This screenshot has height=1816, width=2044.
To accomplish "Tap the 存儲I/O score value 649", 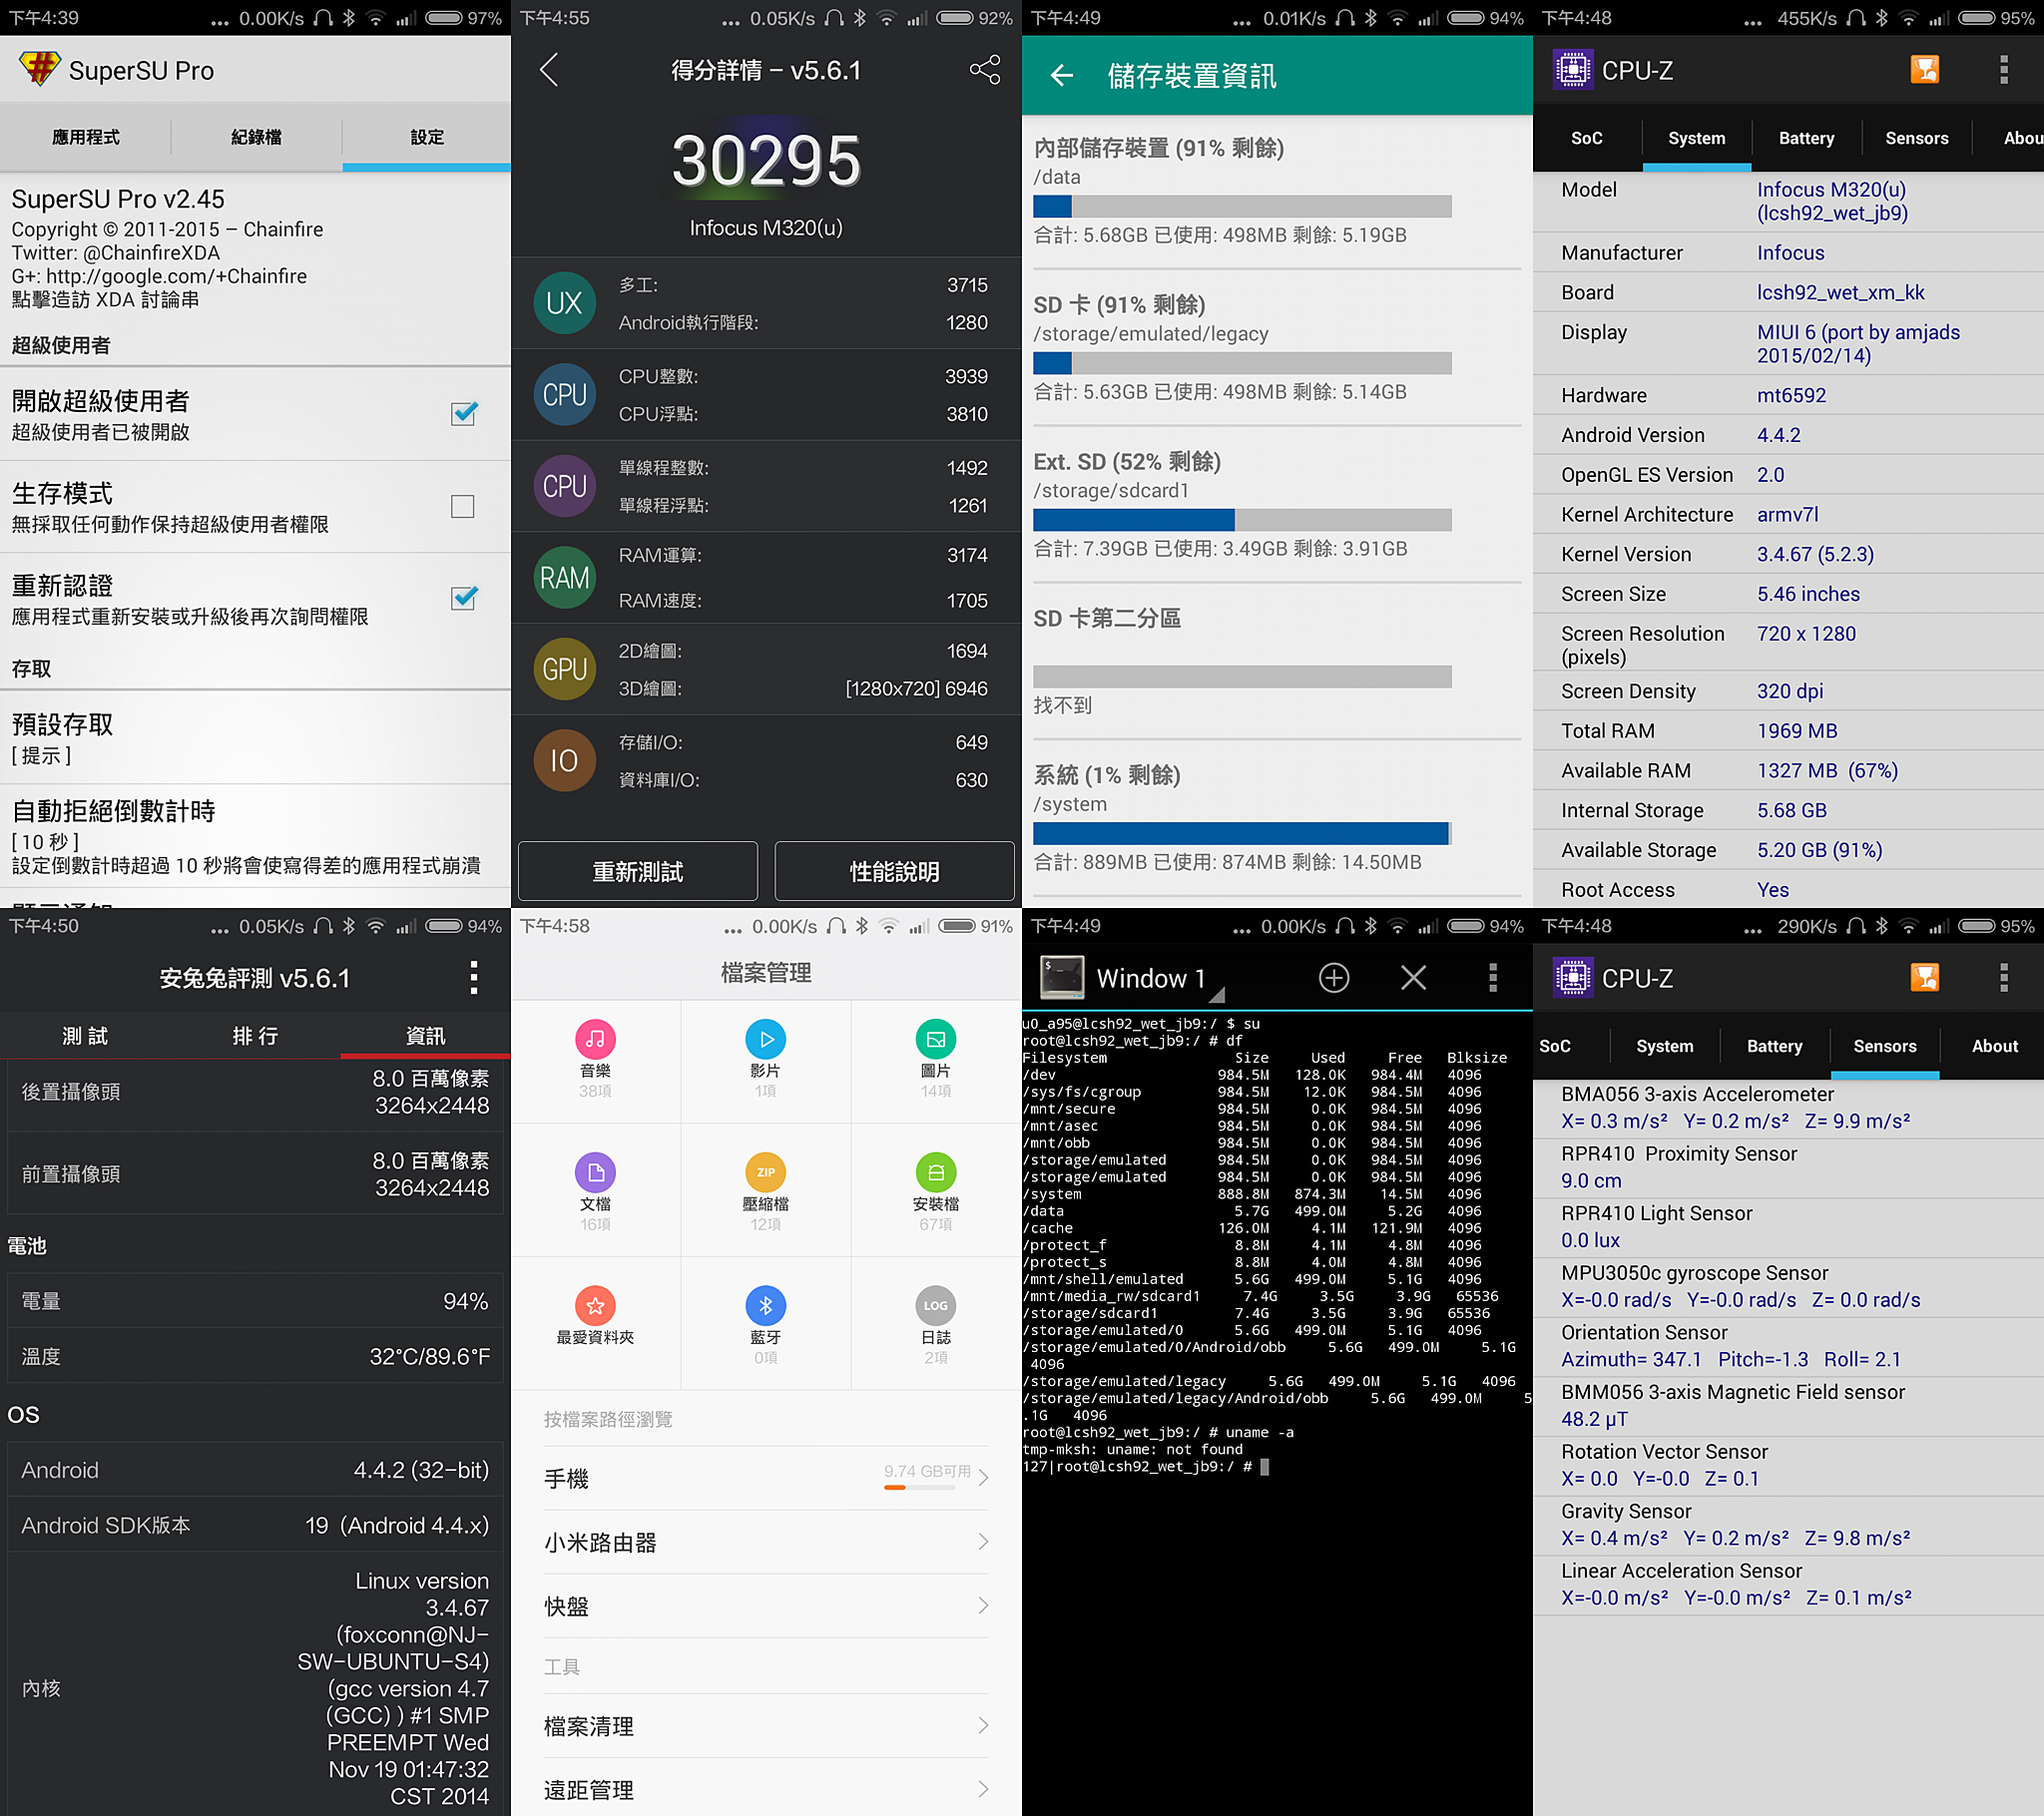I will 971,742.
